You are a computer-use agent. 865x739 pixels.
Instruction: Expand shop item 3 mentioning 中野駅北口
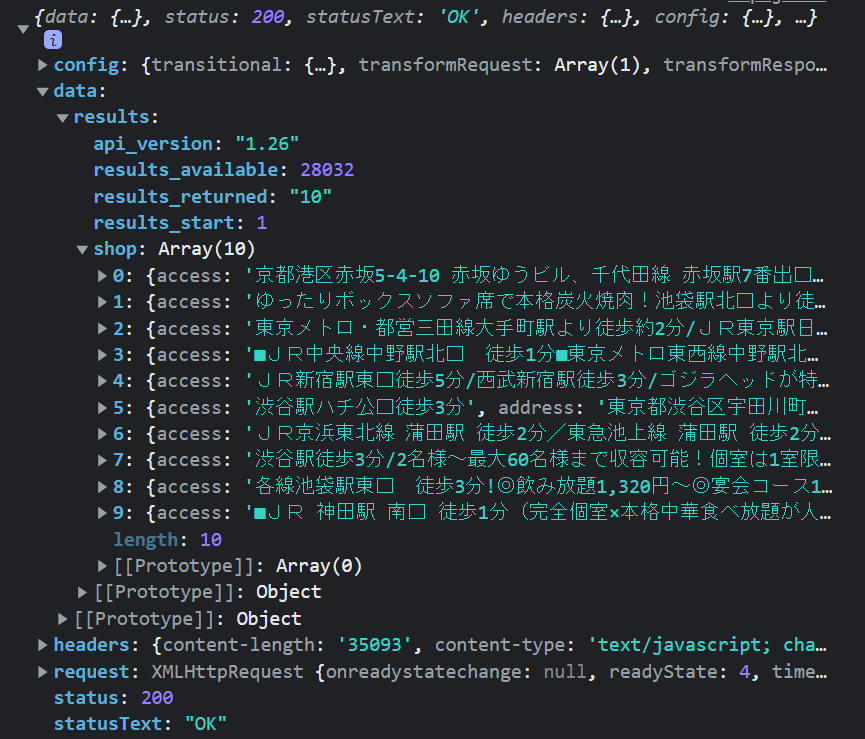click(x=101, y=354)
